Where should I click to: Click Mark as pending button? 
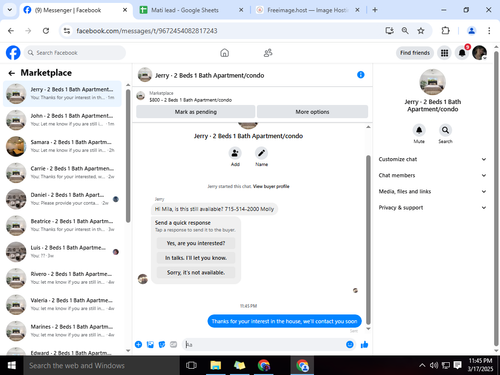click(x=196, y=112)
